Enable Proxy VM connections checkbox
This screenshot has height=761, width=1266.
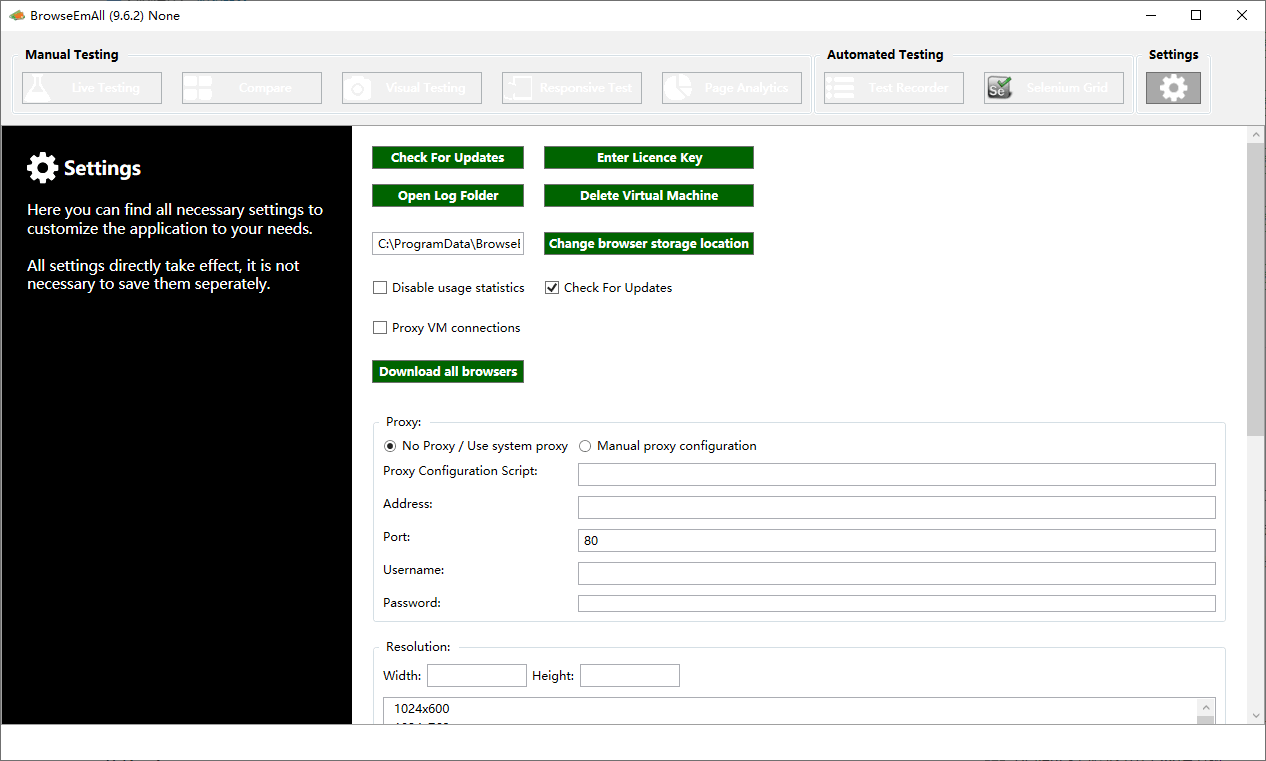(x=380, y=328)
